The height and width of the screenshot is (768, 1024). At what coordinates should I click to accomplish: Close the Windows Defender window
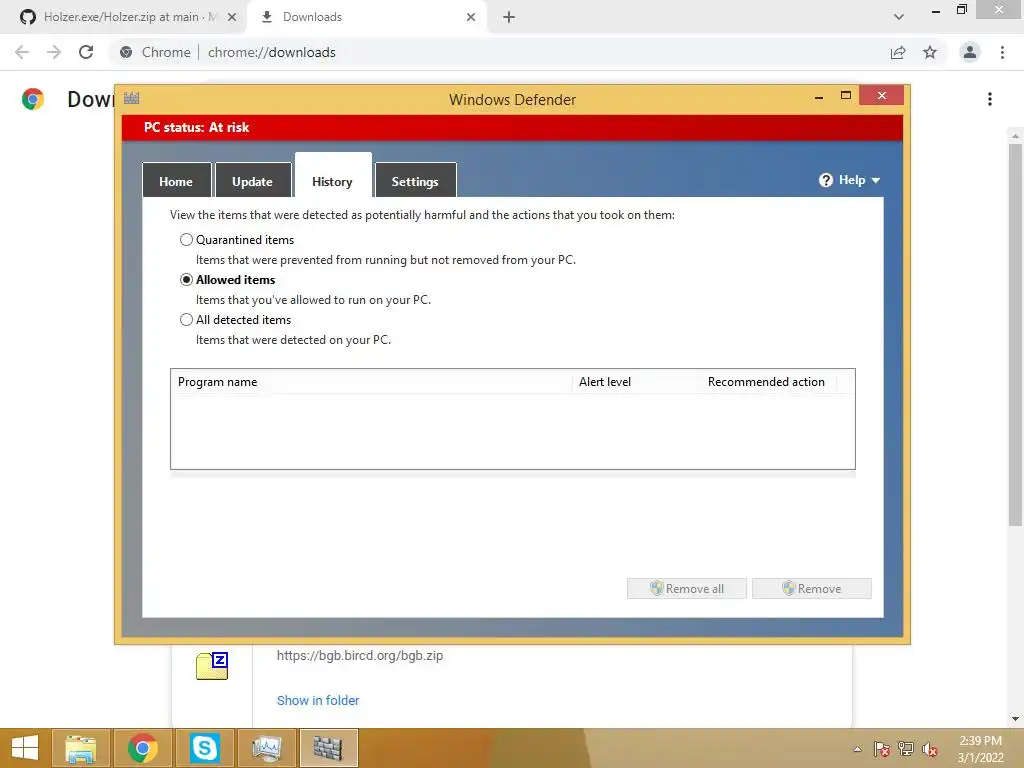point(882,95)
